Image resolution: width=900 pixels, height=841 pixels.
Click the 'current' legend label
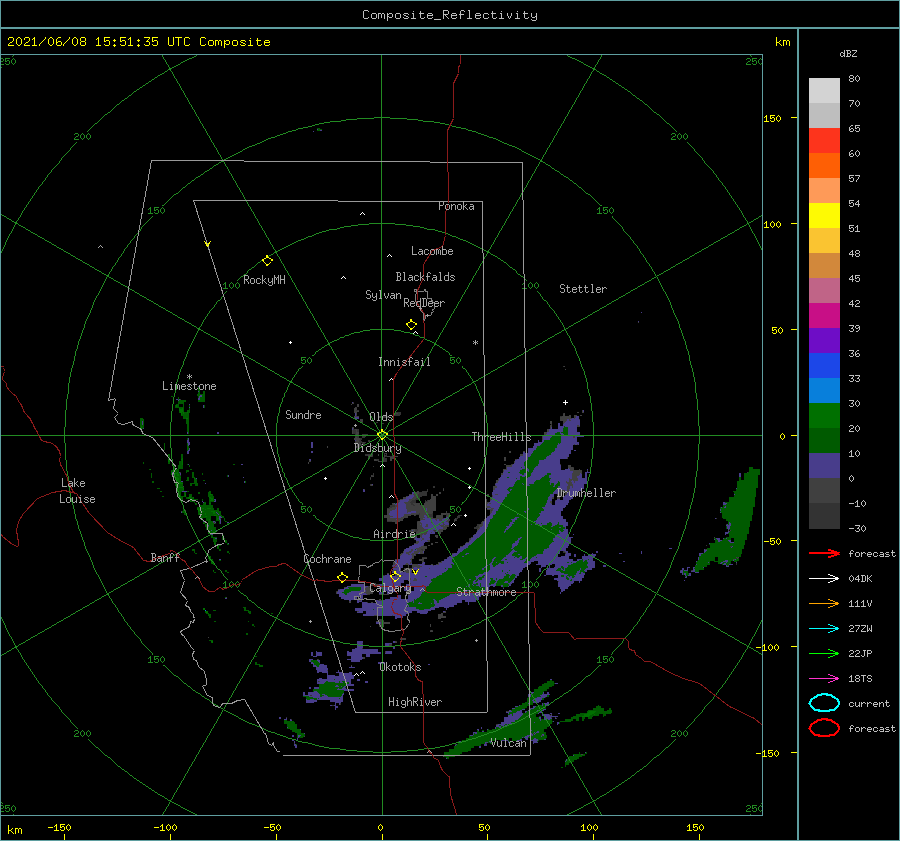click(869, 703)
